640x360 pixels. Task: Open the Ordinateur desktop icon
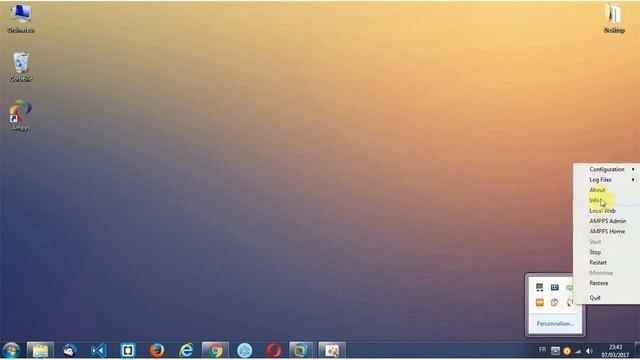click(x=21, y=18)
